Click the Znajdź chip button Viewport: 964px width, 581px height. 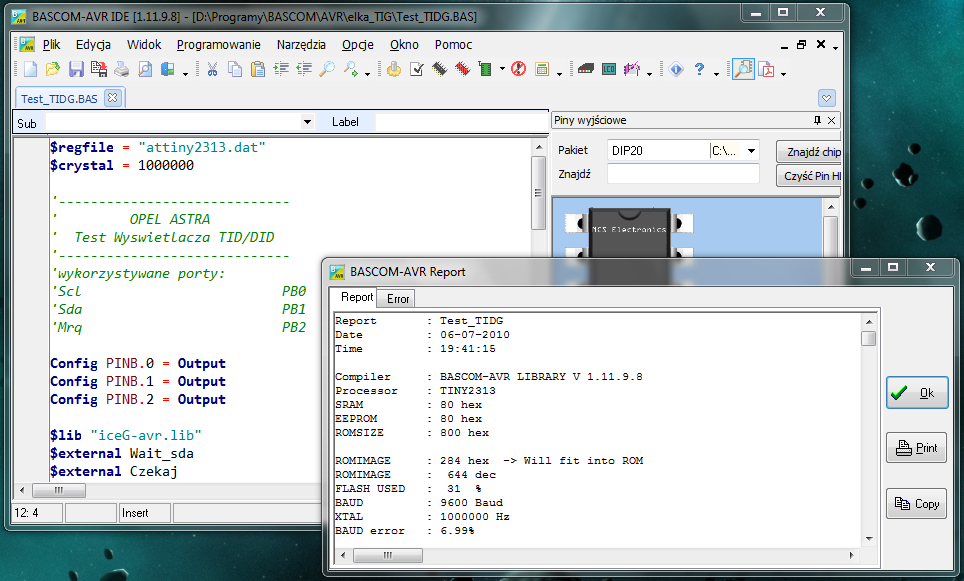click(x=810, y=152)
